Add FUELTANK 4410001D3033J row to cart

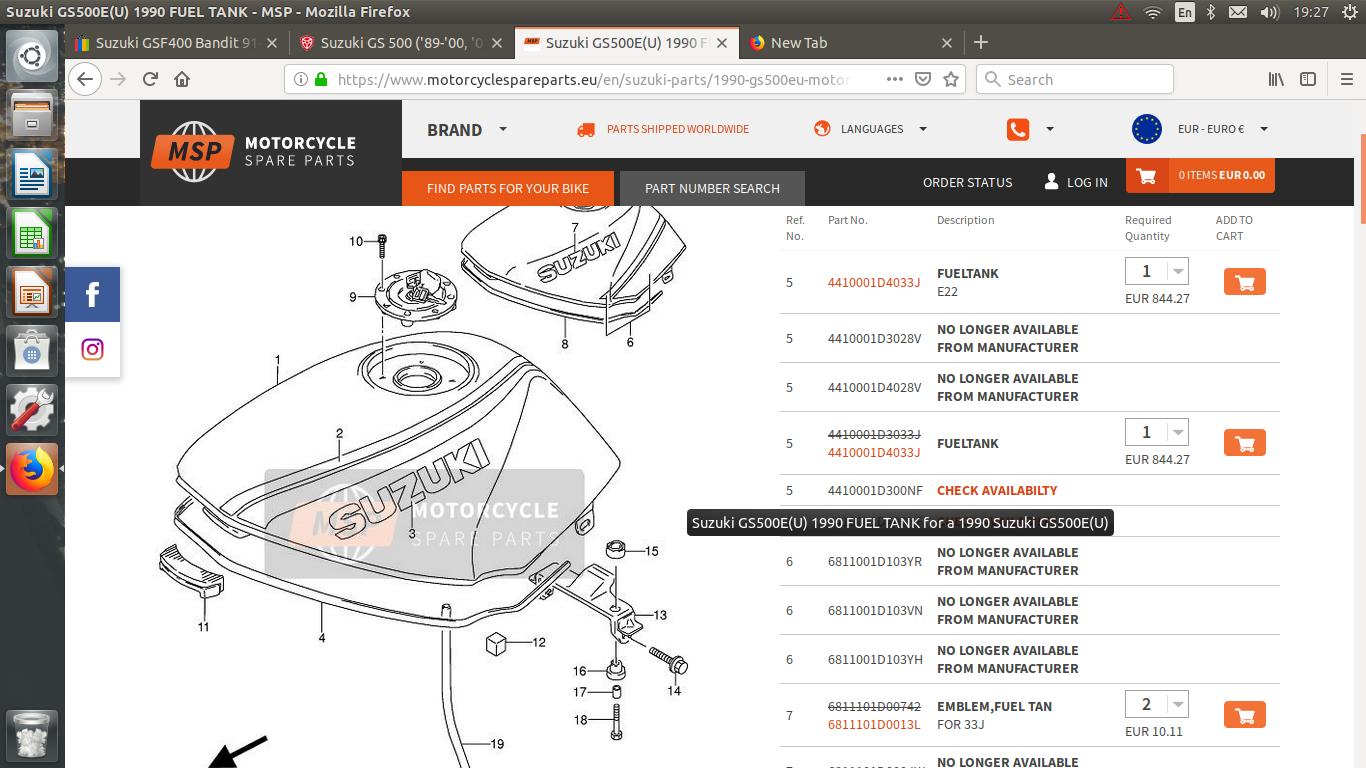click(1245, 443)
